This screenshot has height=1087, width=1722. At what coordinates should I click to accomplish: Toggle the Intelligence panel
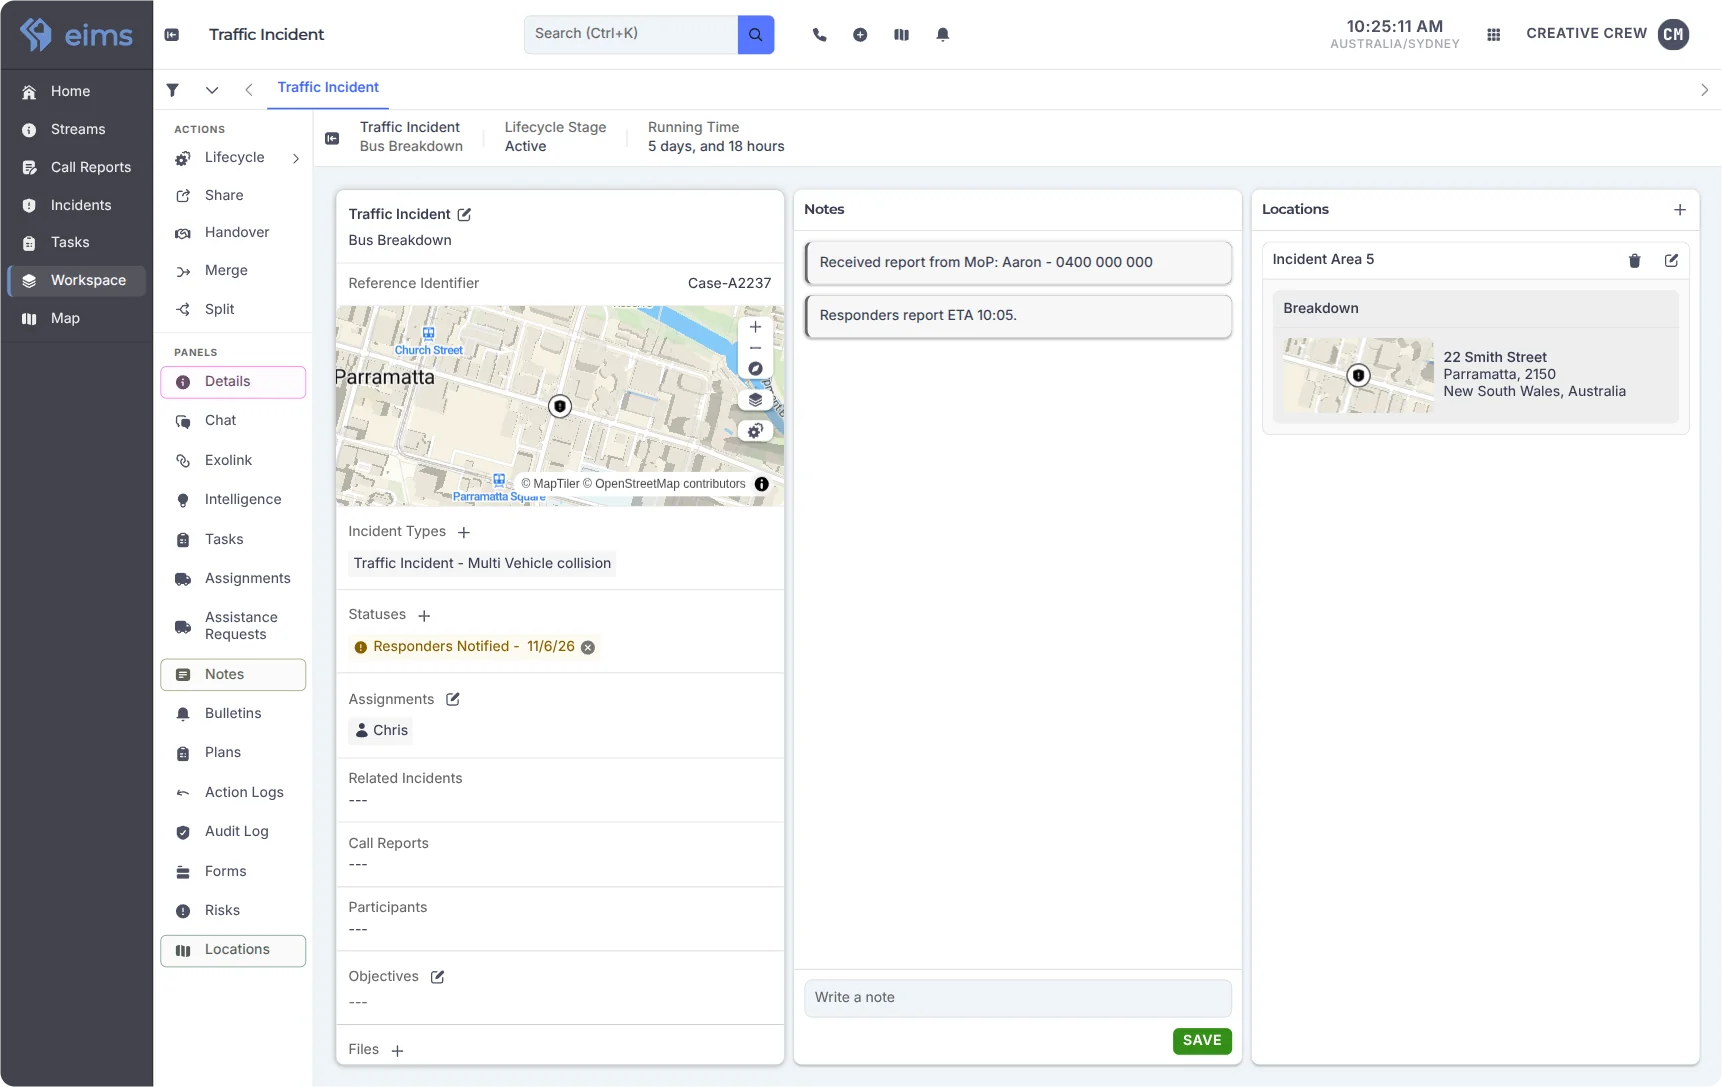click(x=233, y=500)
